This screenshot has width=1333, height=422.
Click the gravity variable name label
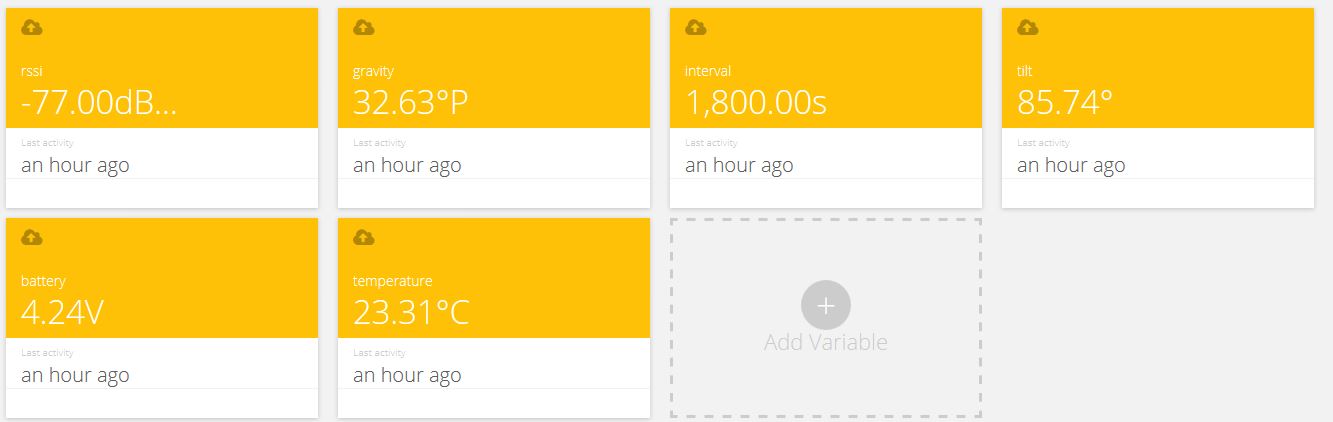click(373, 71)
